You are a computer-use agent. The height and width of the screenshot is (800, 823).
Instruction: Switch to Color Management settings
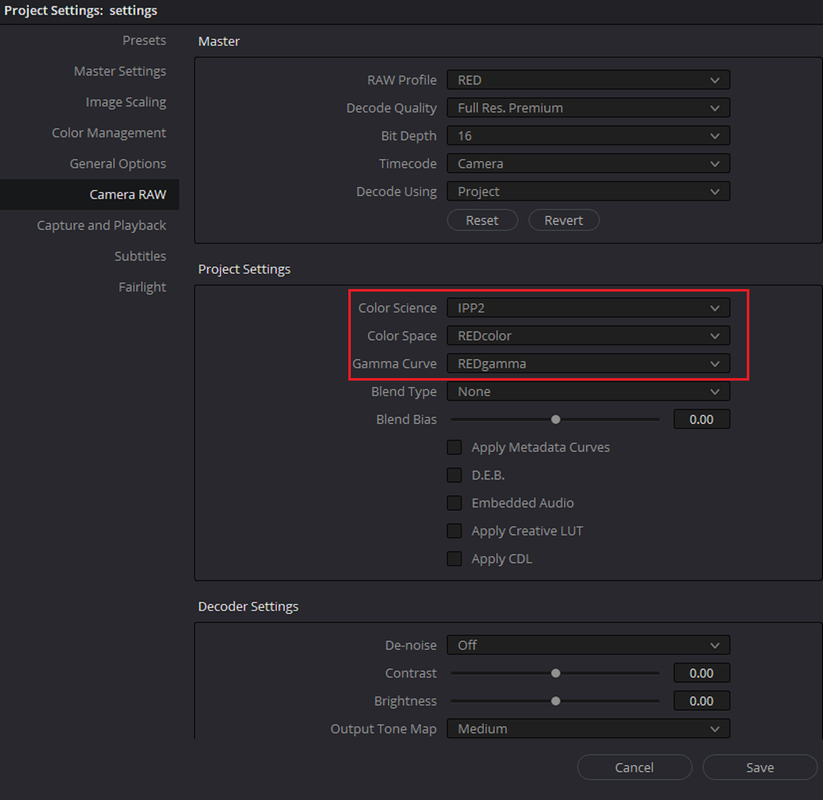click(x=109, y=133)
